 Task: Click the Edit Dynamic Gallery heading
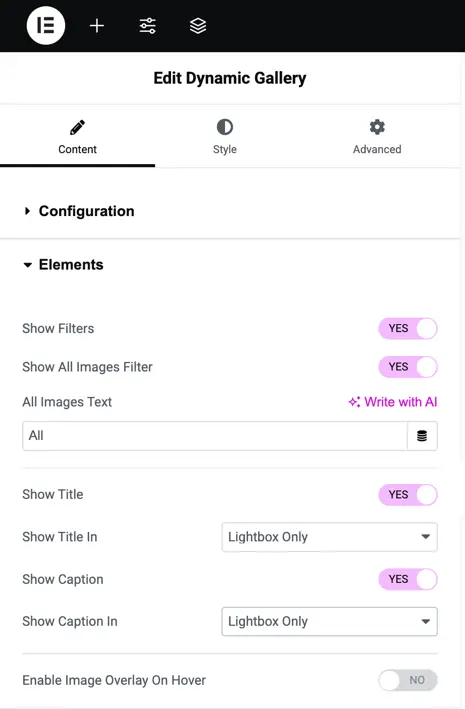[230, 78]
